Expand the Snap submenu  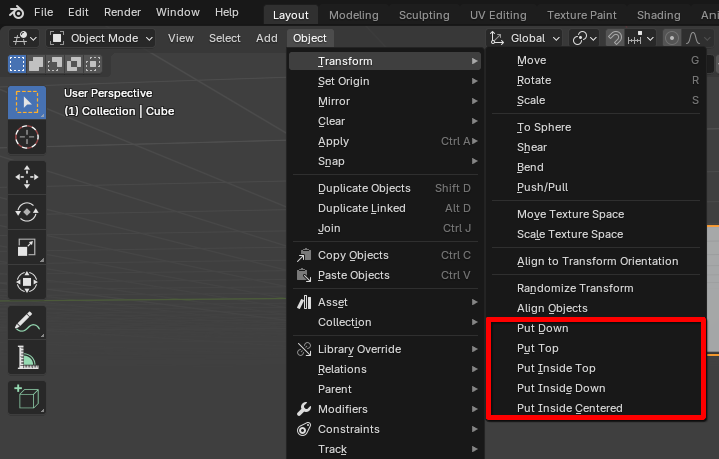coord(385,161)
